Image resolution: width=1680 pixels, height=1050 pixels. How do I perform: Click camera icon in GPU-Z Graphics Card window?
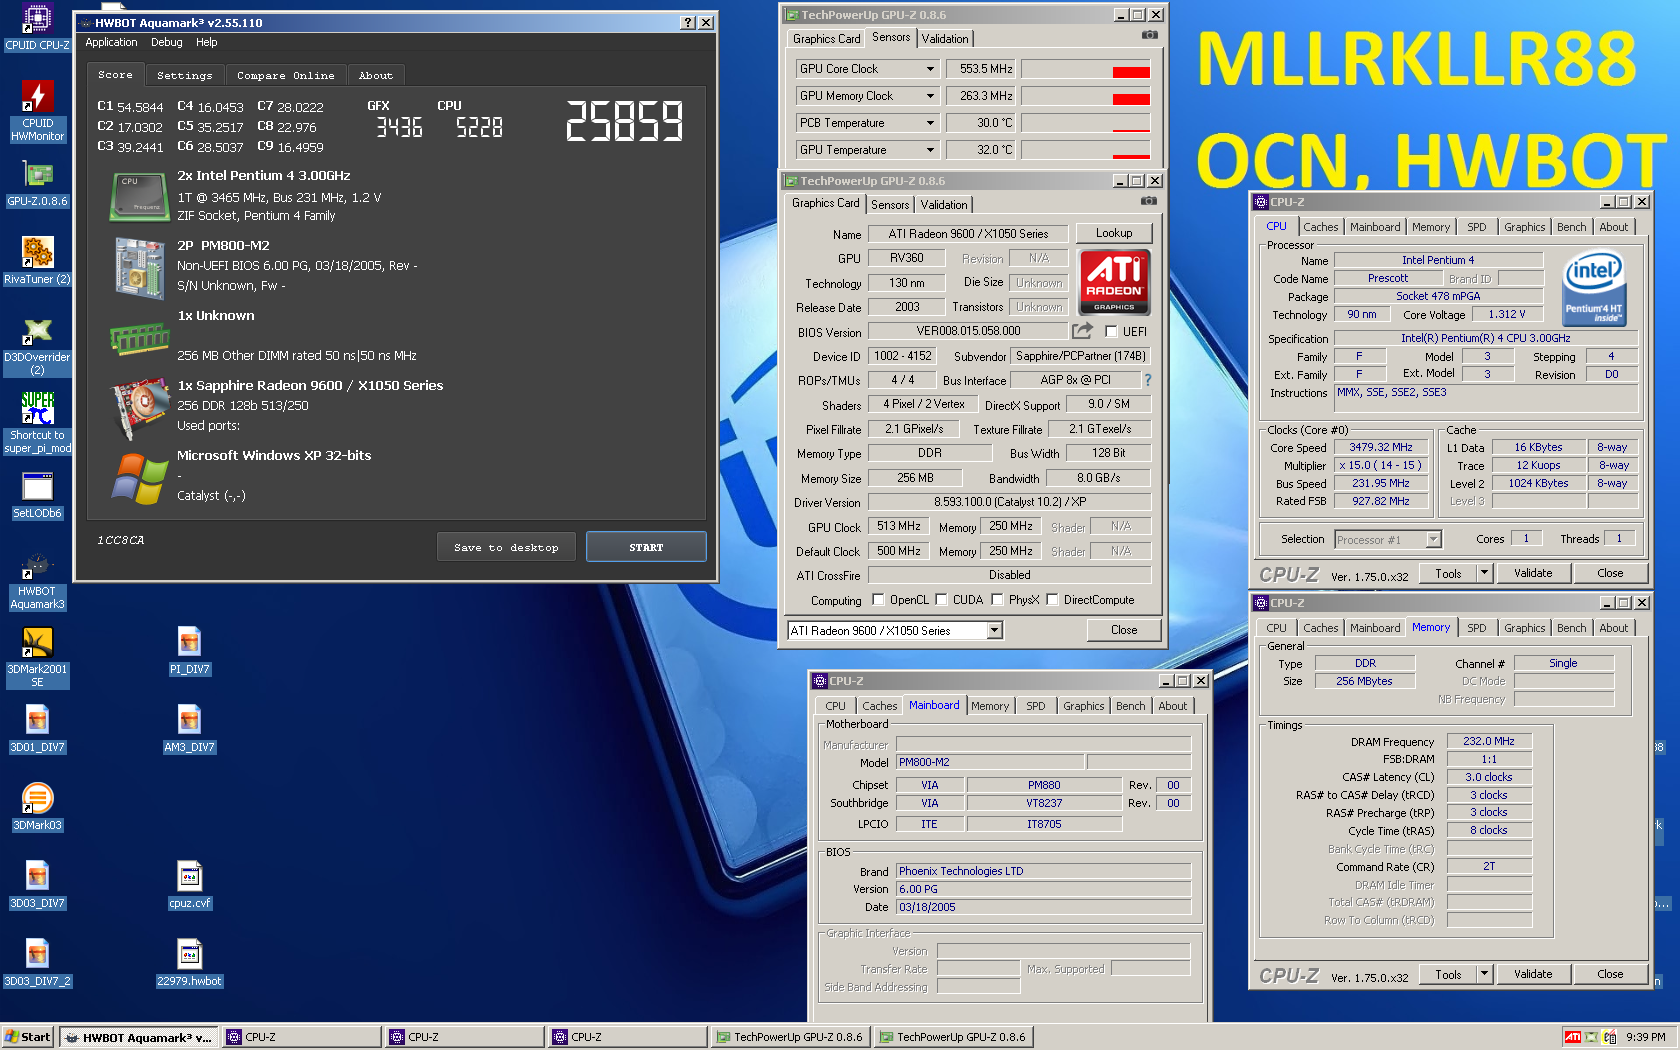click(1149, 201)
